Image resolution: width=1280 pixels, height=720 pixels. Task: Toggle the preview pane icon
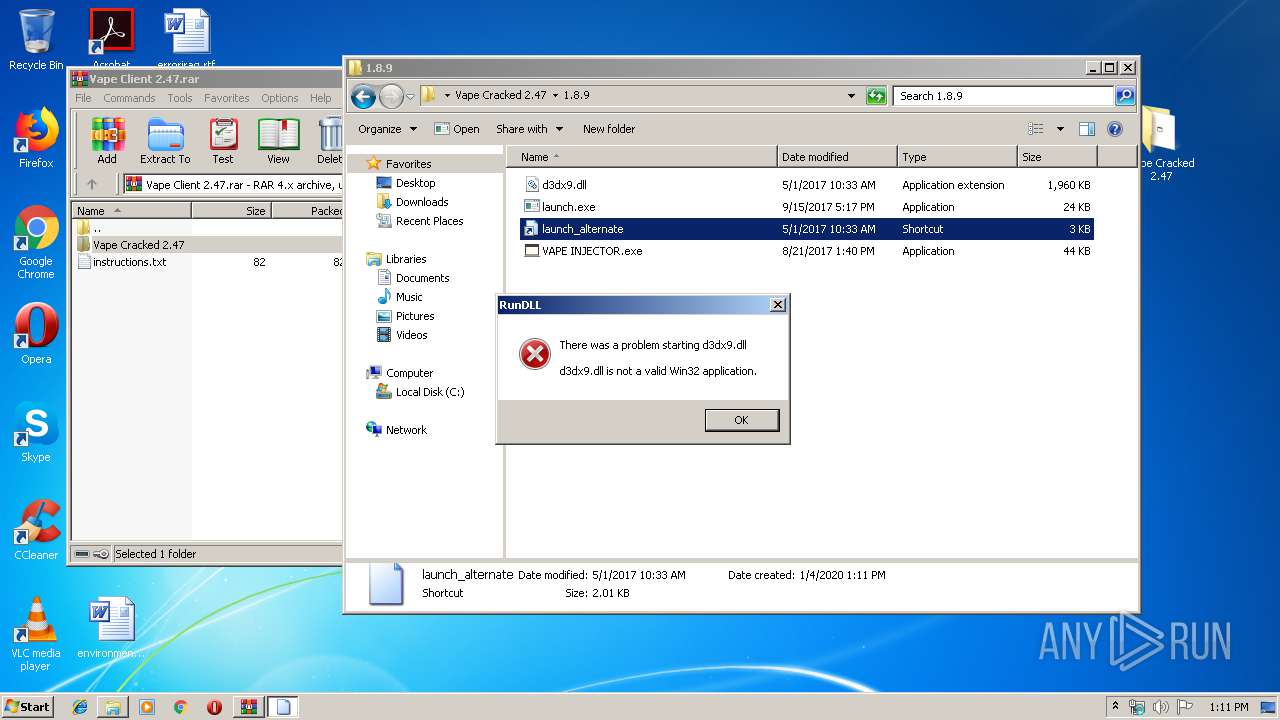click(x=1087, y=129)
